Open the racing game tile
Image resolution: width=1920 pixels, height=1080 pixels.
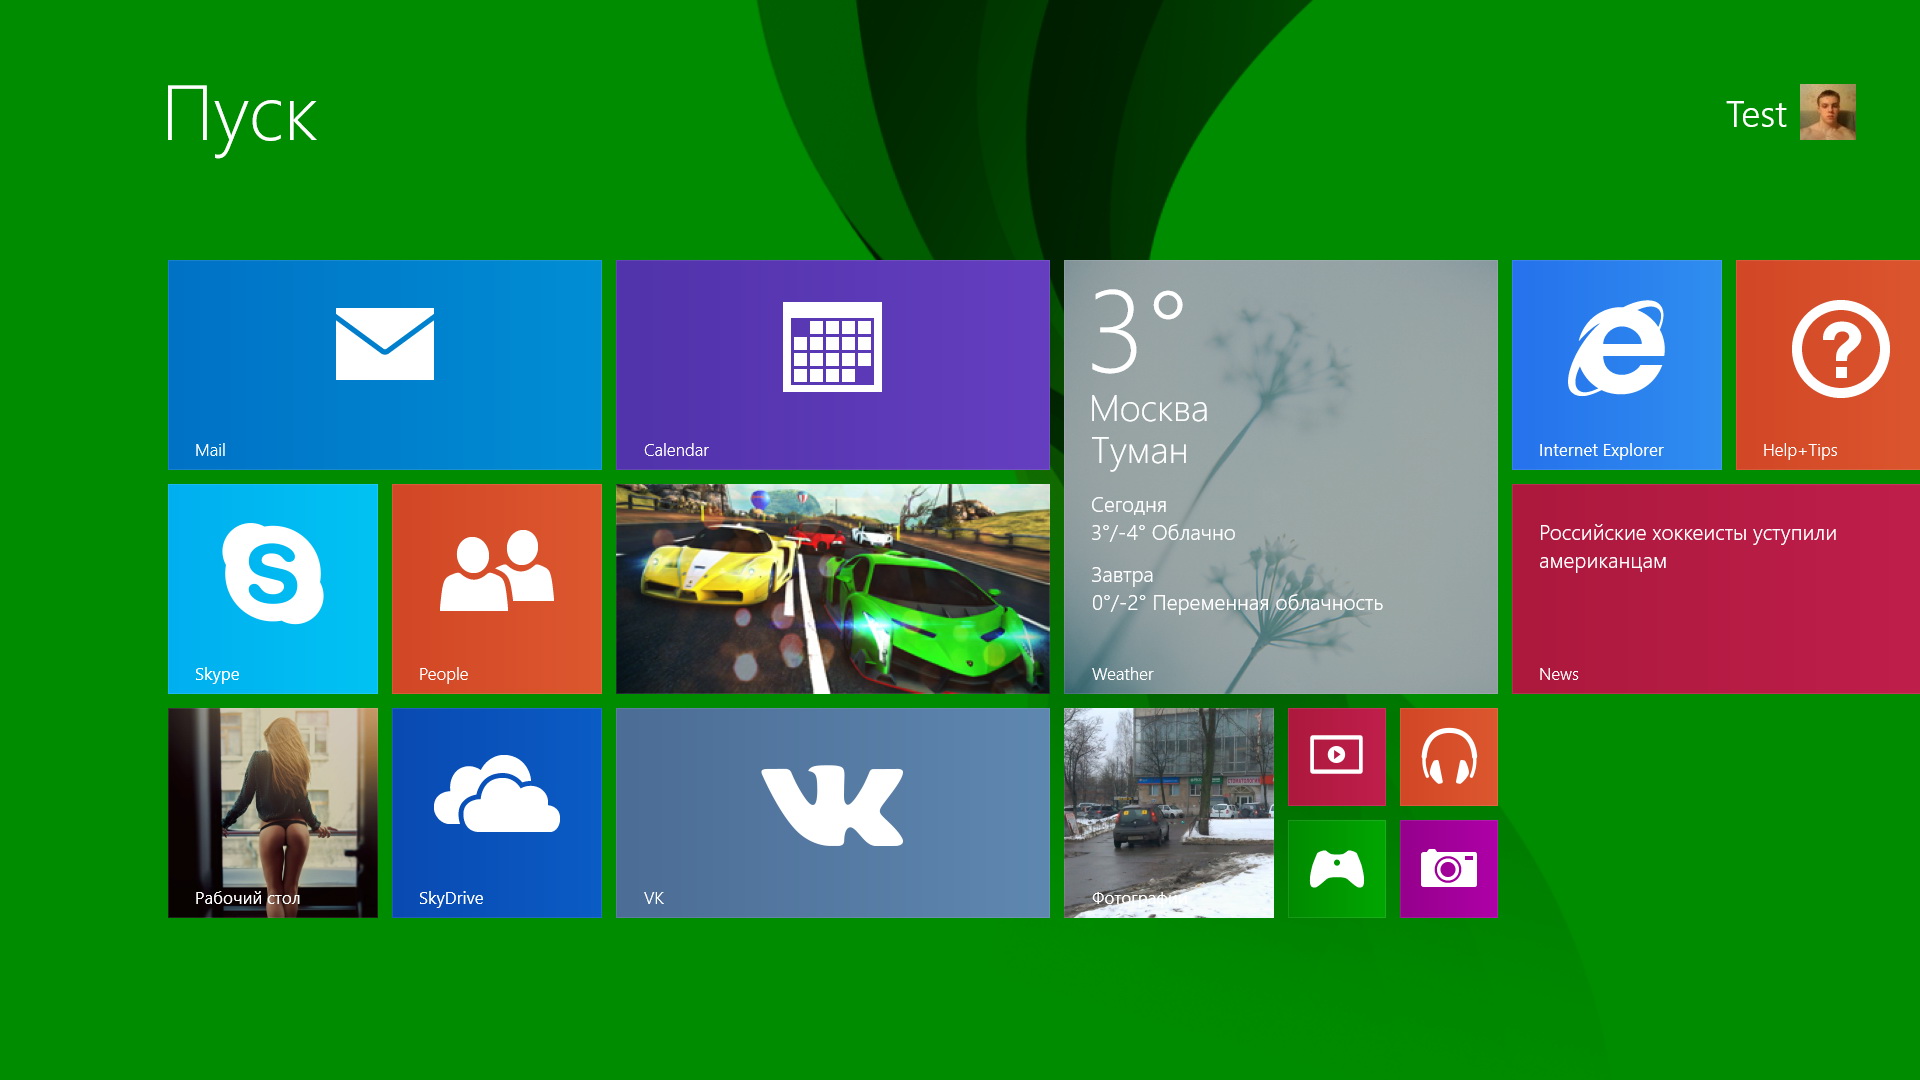pos(833,589)
